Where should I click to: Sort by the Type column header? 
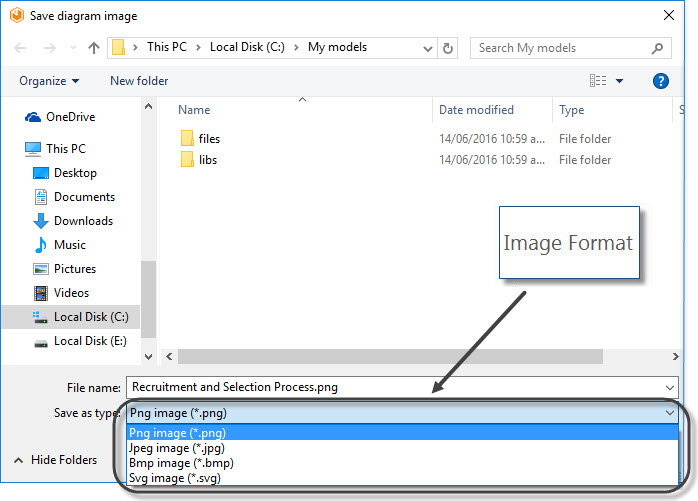pyautogui.click(x=572, y=110)
